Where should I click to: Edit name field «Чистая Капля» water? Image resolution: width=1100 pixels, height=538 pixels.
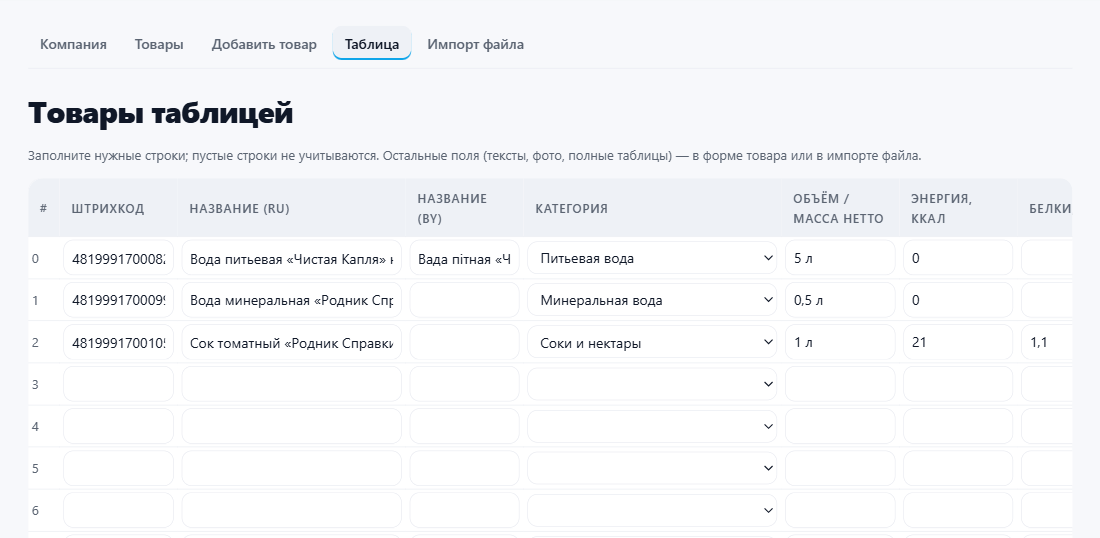pos(292,258)
